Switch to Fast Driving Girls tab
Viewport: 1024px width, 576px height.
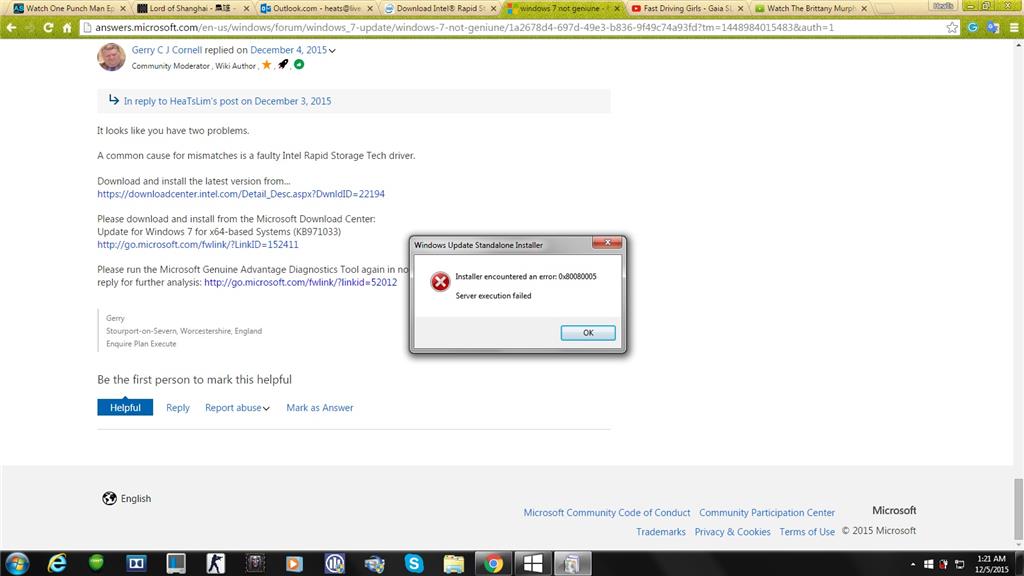(687, 8)
